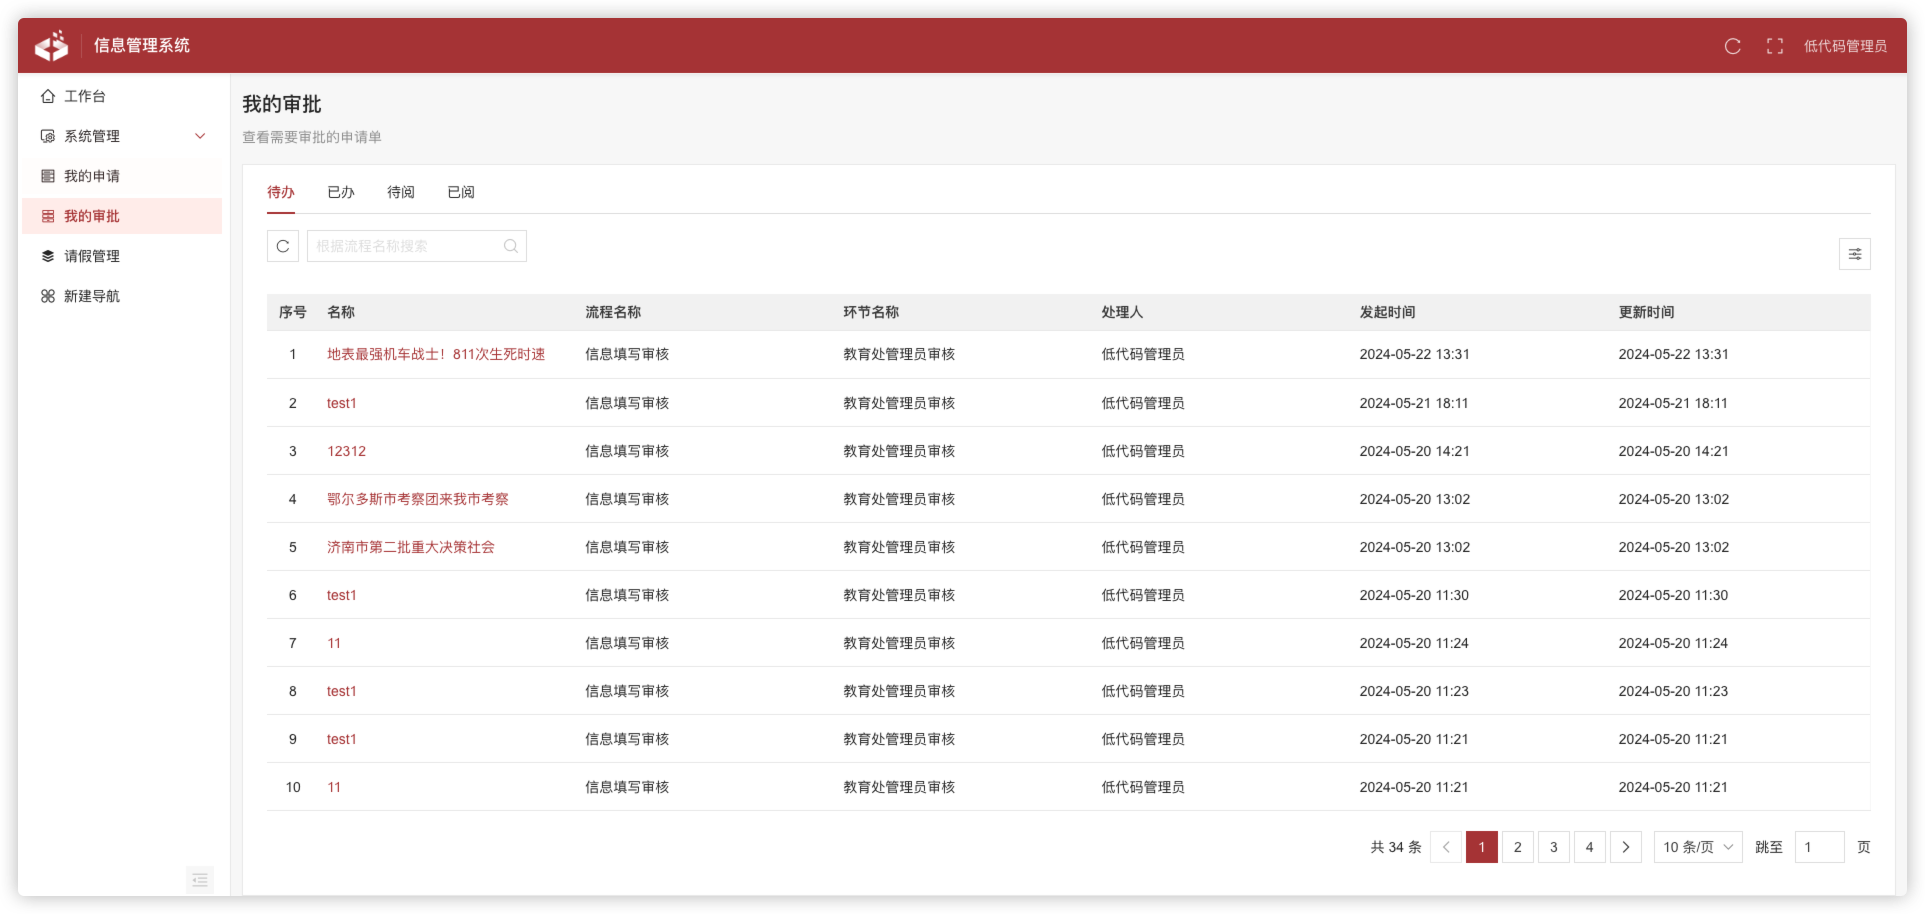
Task: Open the 12312 record link
Action: tap(346, 451)
